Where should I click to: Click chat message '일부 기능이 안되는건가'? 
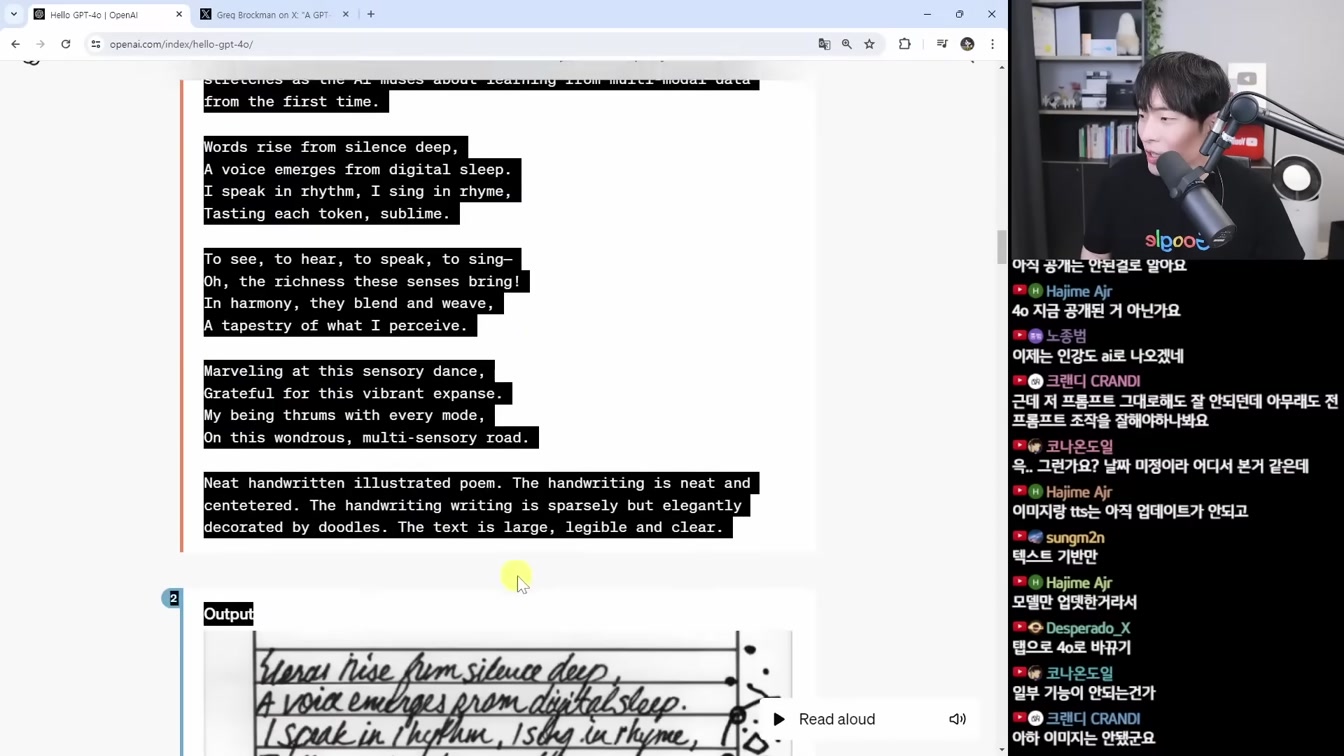pyautogui.click(x=1083, y=692)
